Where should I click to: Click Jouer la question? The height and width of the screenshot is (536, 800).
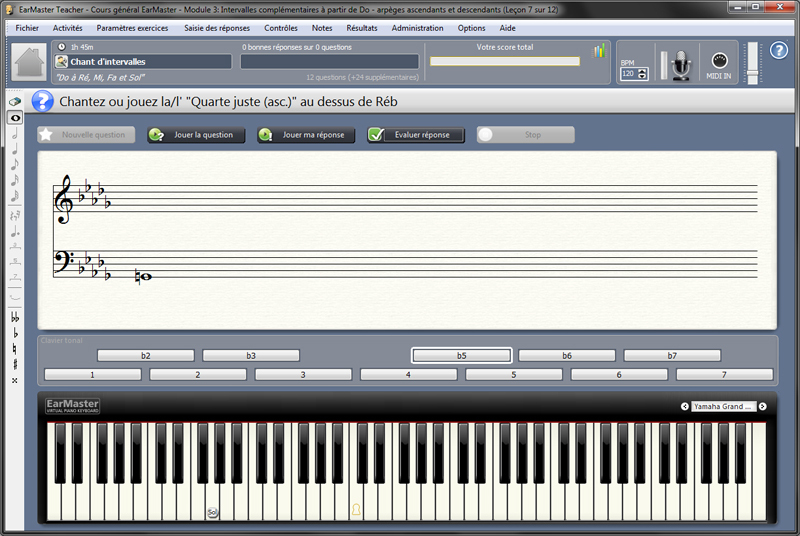[196, 135]
